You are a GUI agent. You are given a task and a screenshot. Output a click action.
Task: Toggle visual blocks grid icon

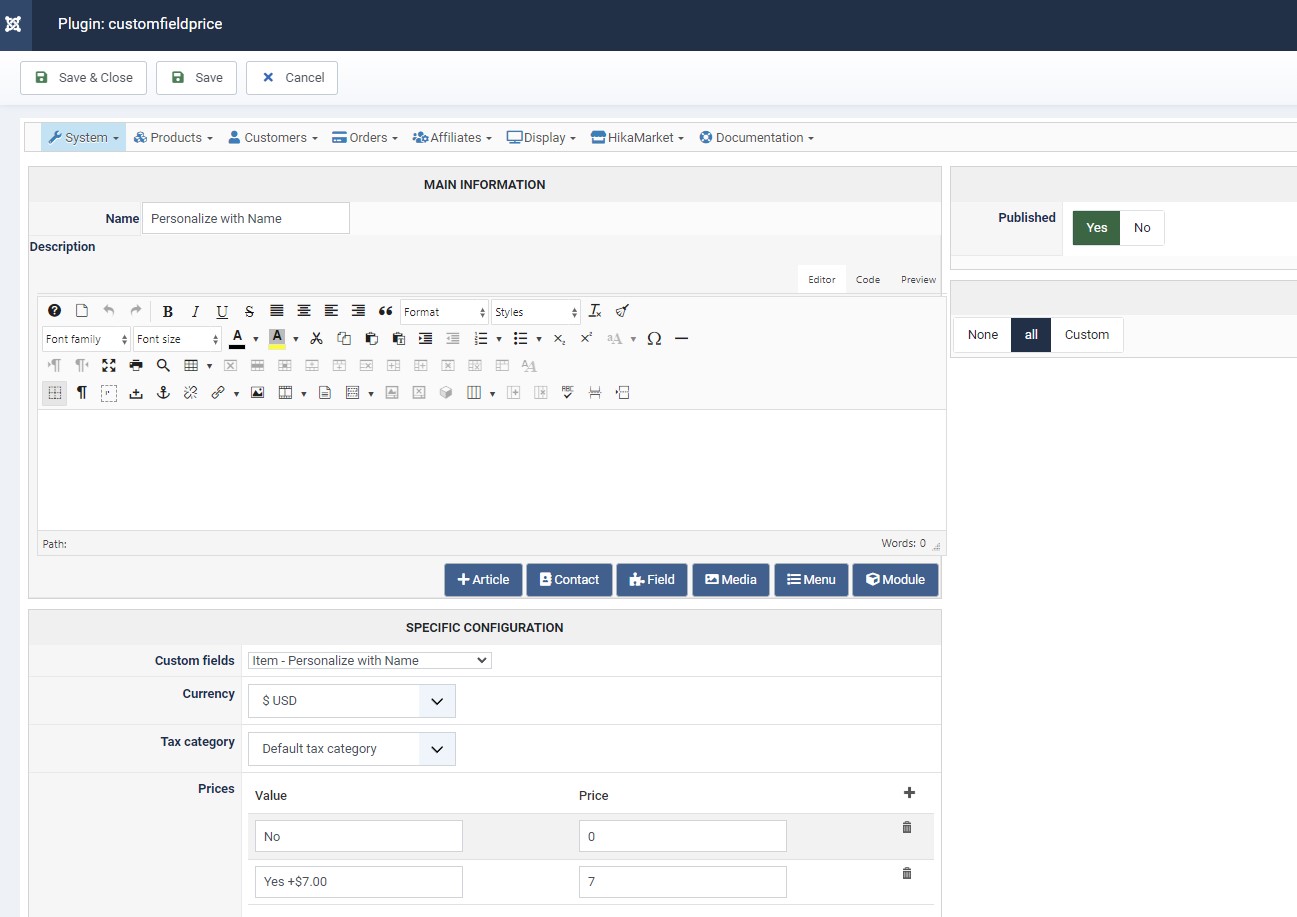click(55, 392)
